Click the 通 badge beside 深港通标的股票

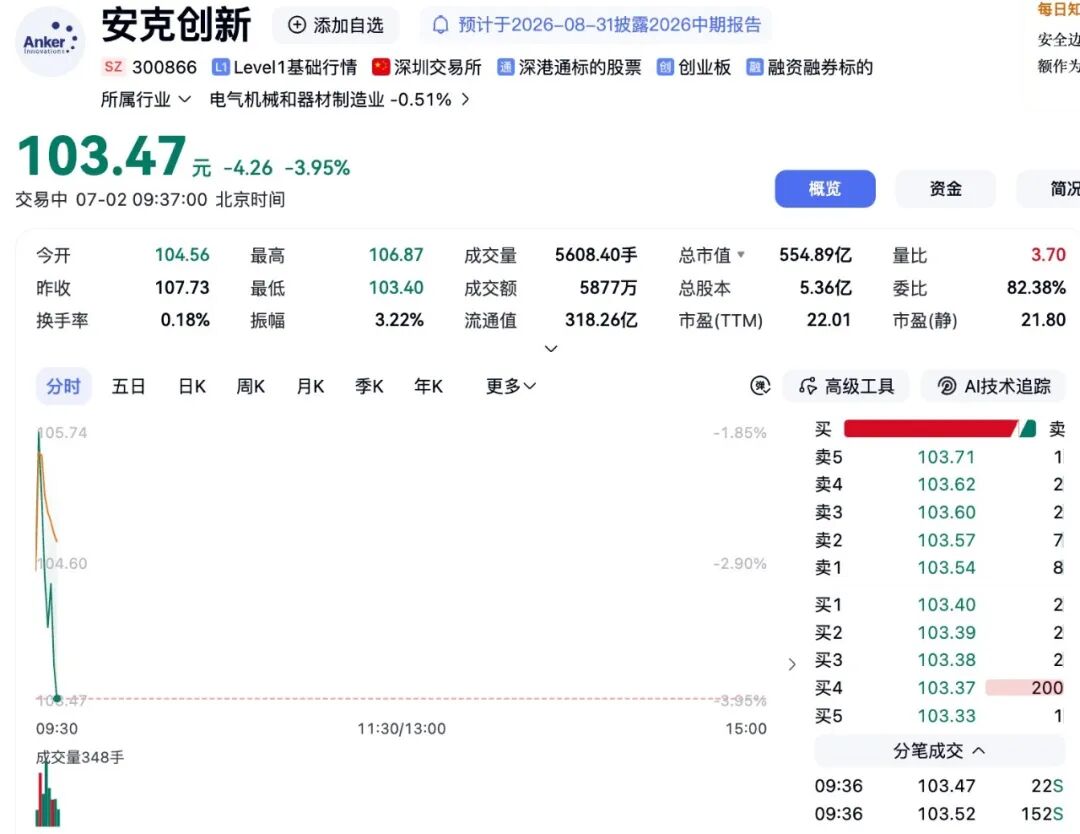click(x=506, y=67)
